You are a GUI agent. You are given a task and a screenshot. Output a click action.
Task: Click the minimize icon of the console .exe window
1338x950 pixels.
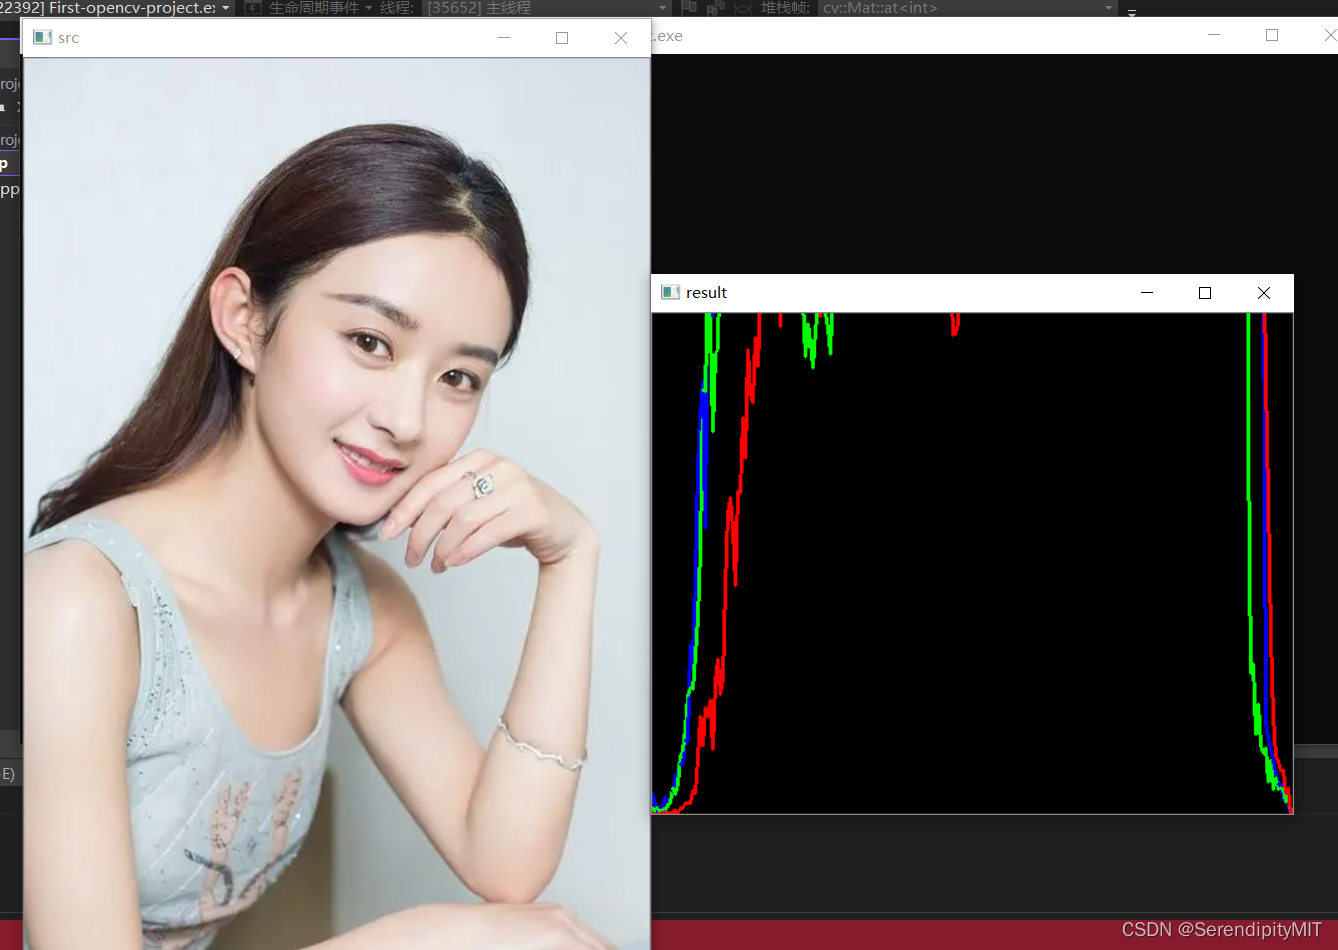tap(1213, 35)
